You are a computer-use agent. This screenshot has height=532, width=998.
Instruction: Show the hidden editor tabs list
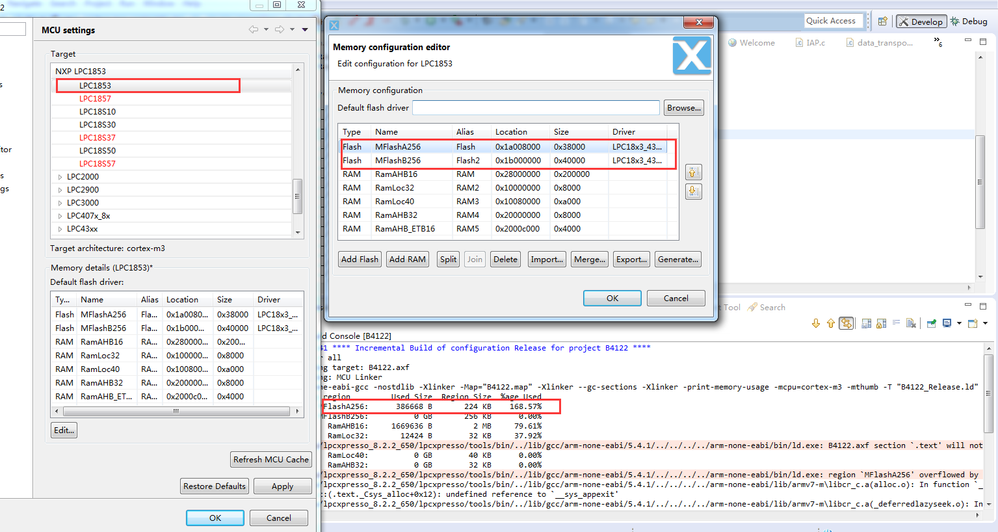(x=938, y=42)
